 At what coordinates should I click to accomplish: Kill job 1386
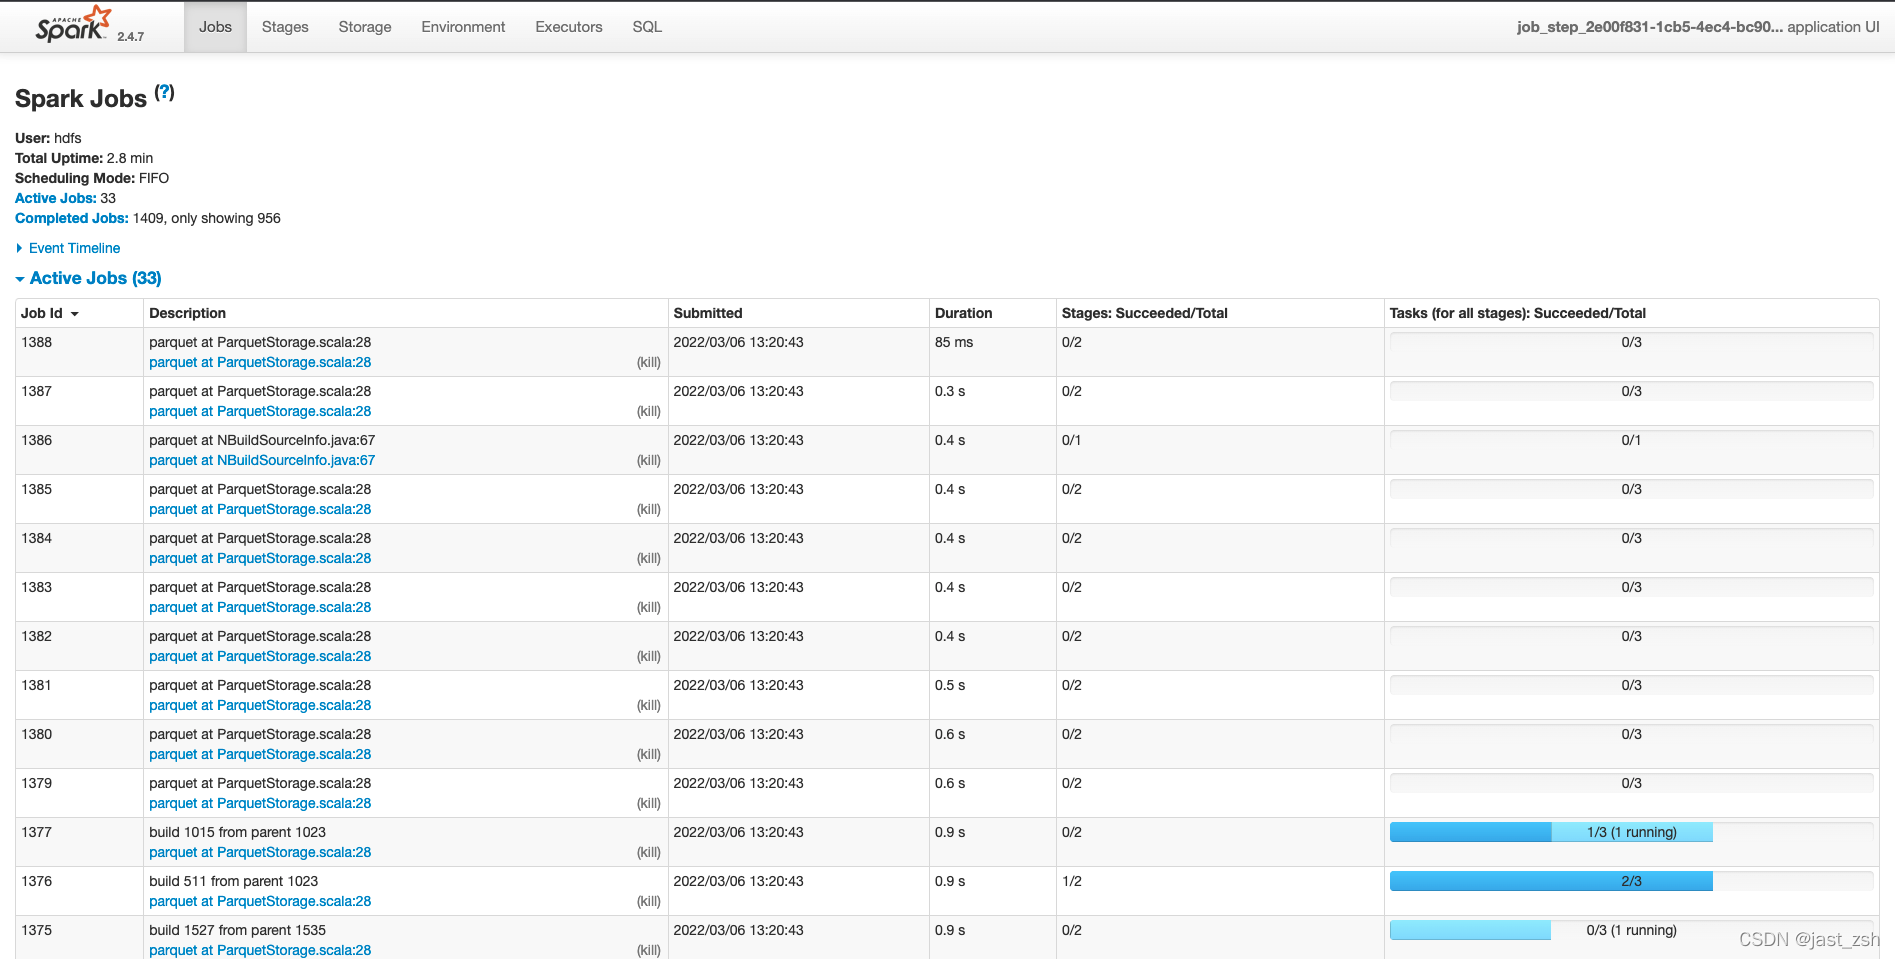[x=649, y=460]
